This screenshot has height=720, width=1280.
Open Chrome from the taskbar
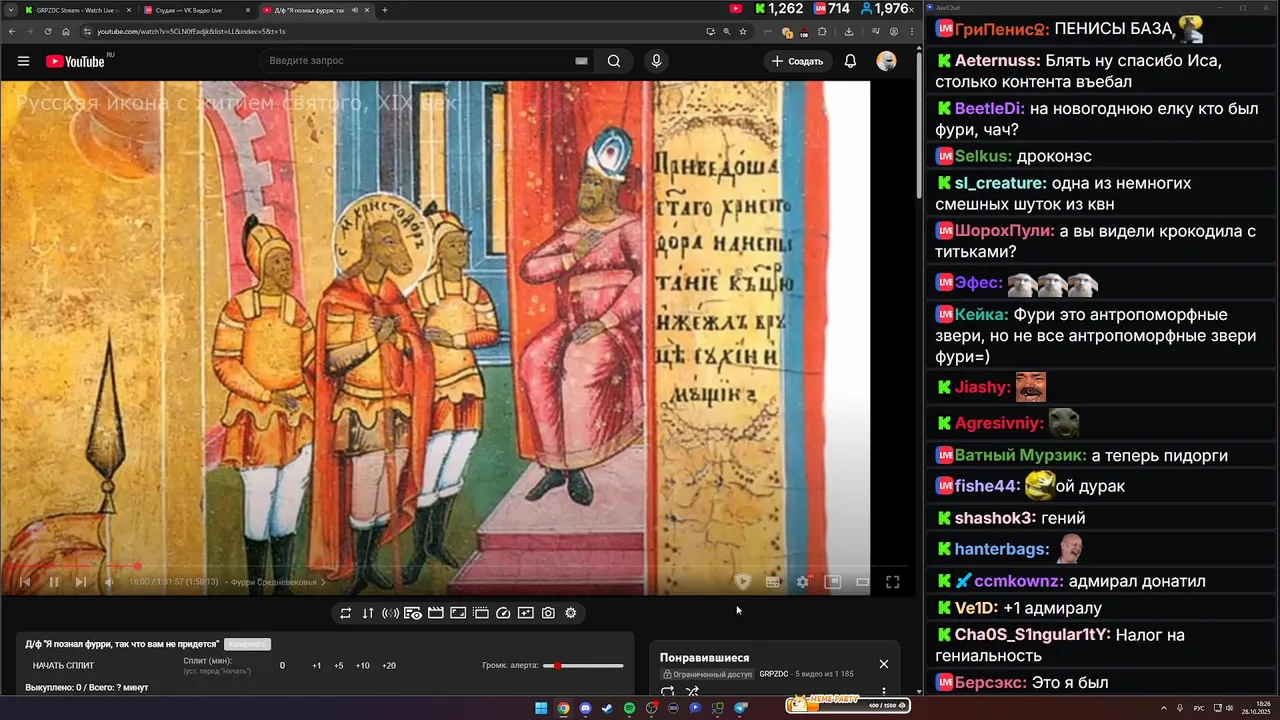click(563, 708)
